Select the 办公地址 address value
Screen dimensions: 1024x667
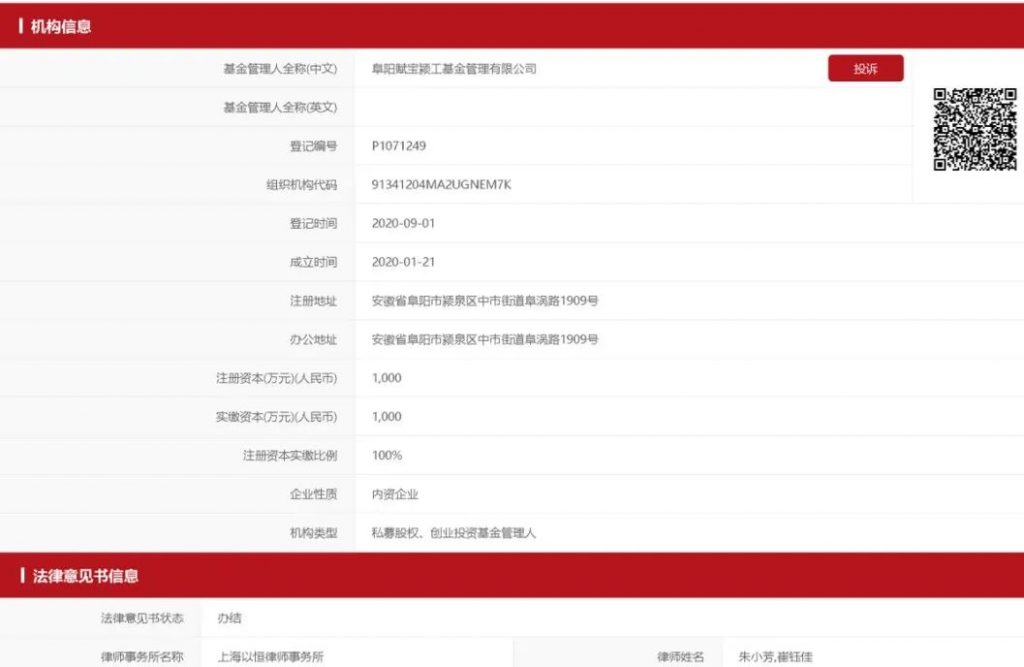point(485,339)
